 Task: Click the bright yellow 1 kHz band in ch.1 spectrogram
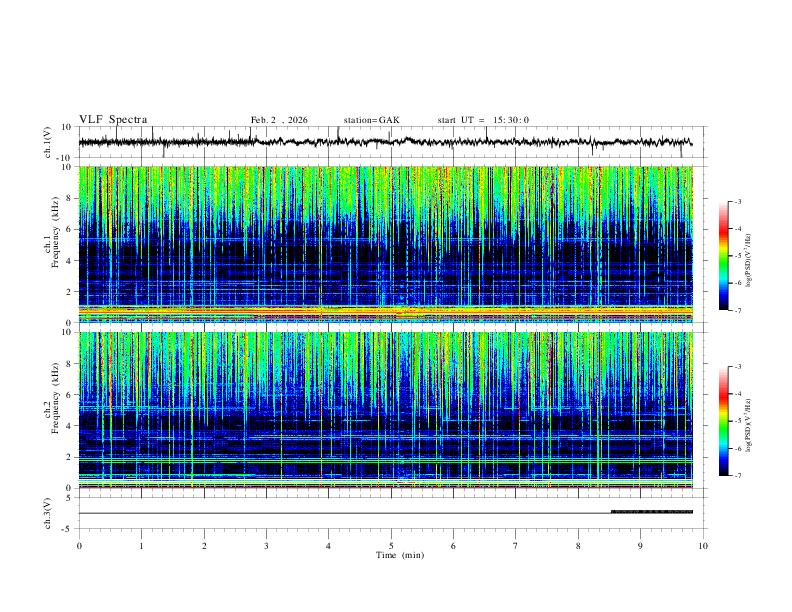coord(385,309)
